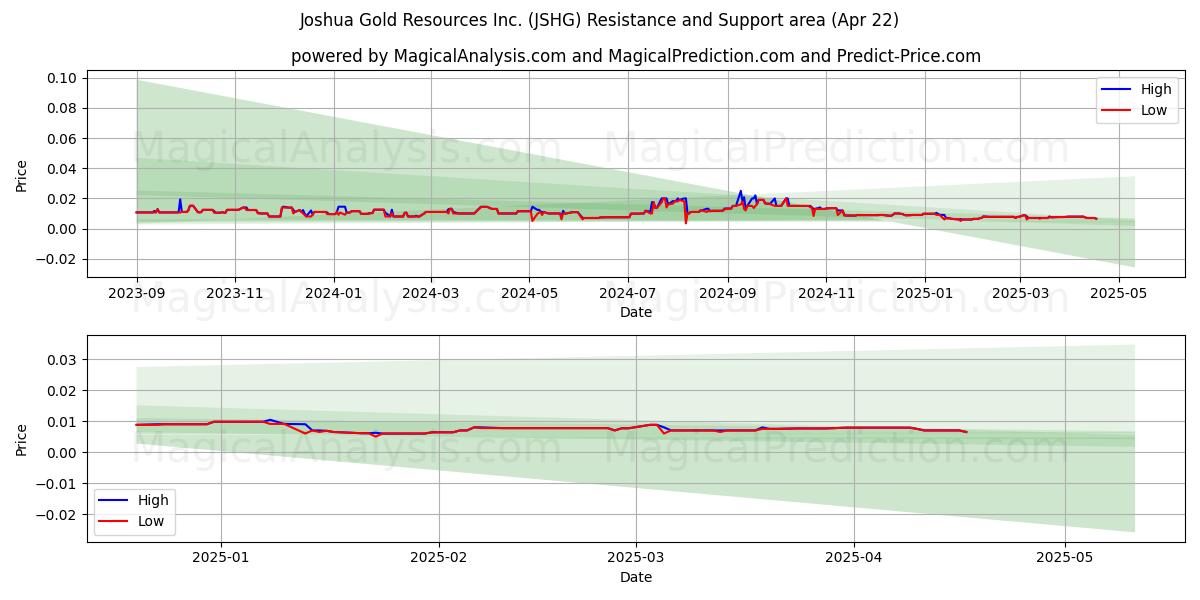Click the 2024-03 tick label on top chart
The image size is (1200, 600).
pos(431,294)
